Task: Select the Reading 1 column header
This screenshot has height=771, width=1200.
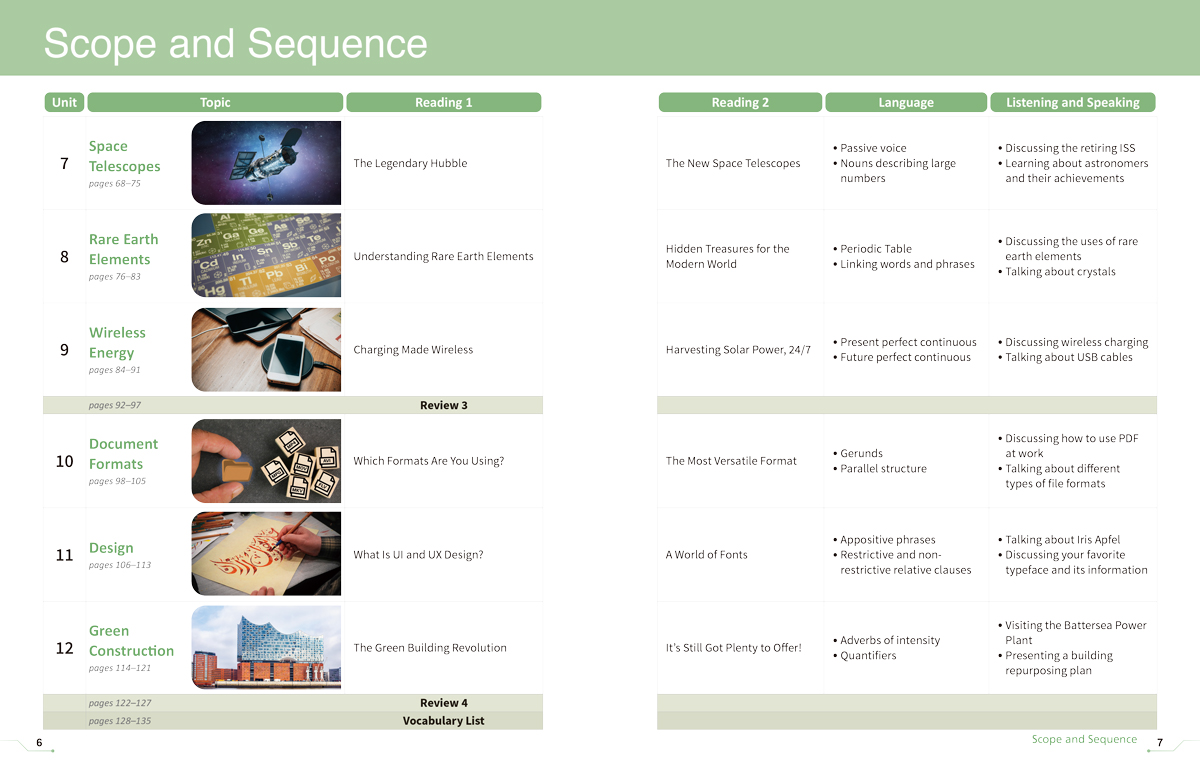Action: pos(443,102)
